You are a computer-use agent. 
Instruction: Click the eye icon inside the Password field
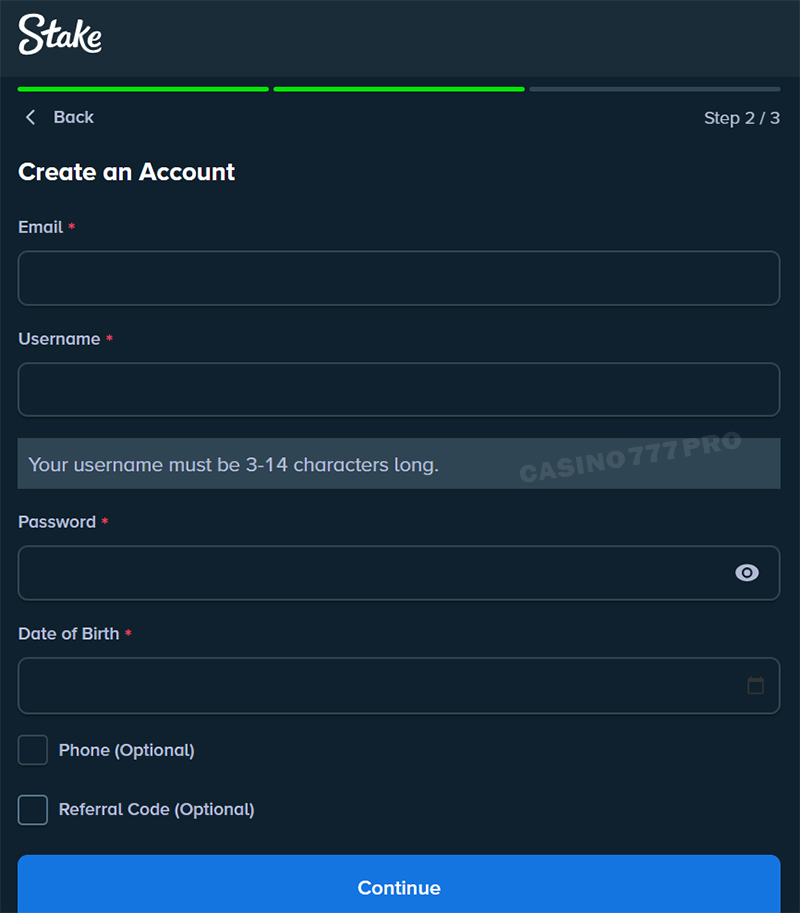click(x=746, y=572)
